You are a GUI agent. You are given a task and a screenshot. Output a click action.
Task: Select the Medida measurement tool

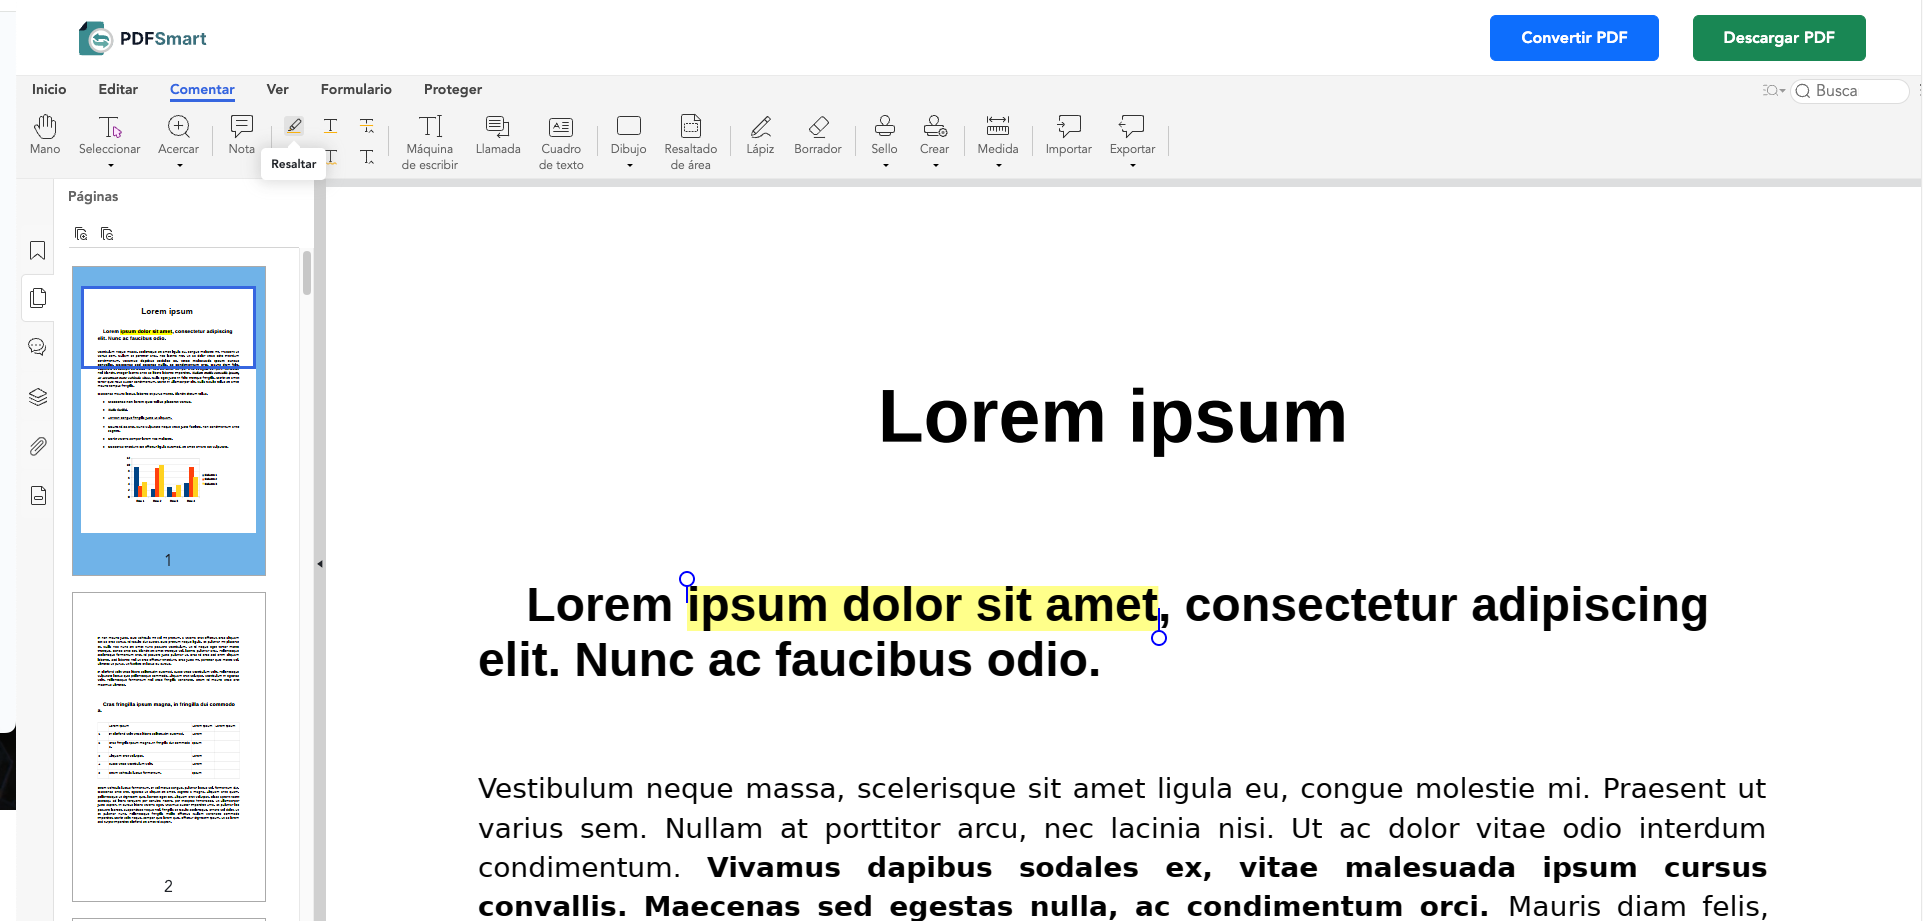coord(998,135)
